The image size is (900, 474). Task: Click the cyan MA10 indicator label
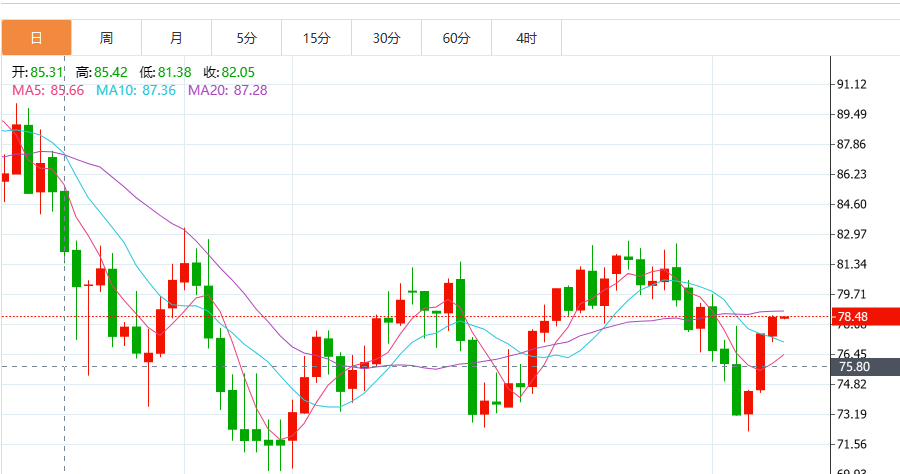(135, 91)
